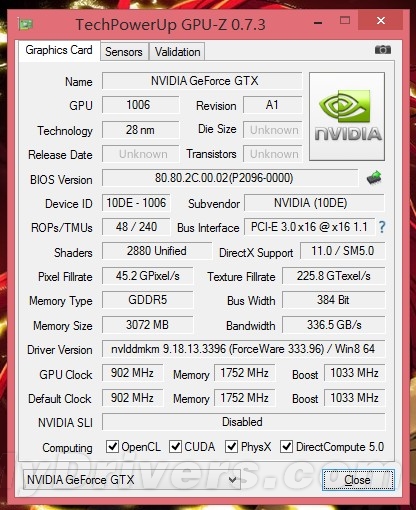Click the DirectX Support value 11.0 / SM5.0
Screen dimensions: 416x510
point(343,251)
